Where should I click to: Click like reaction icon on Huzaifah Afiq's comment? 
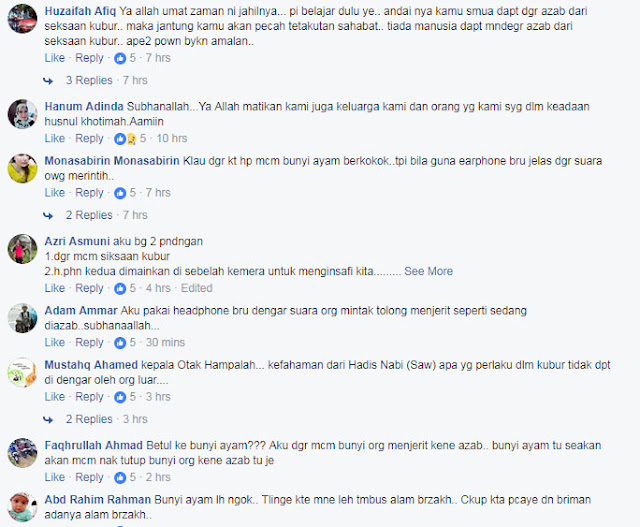[x=120, y=58]
